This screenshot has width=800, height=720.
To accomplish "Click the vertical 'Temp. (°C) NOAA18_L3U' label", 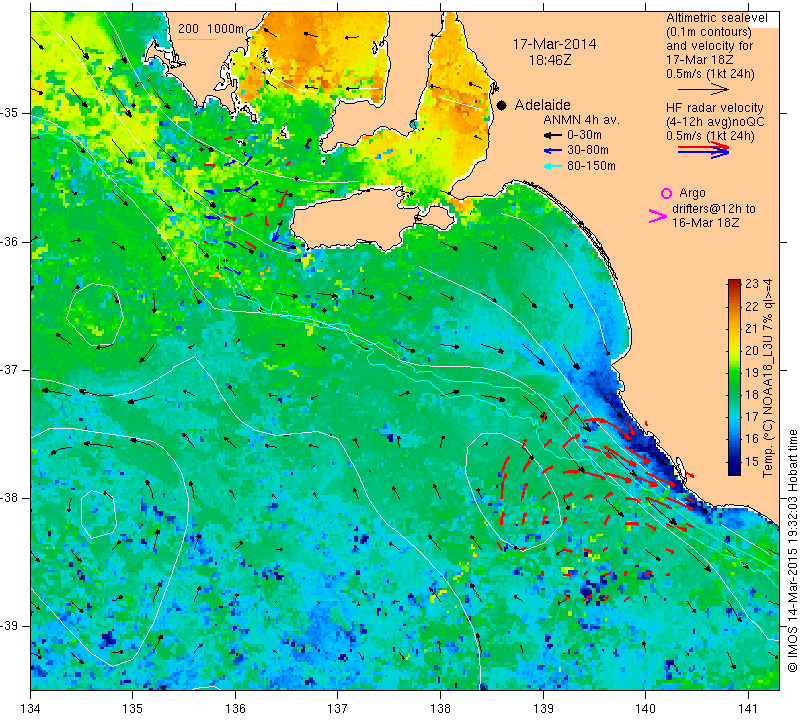I will pyautogui.click(x=767, y=378).
